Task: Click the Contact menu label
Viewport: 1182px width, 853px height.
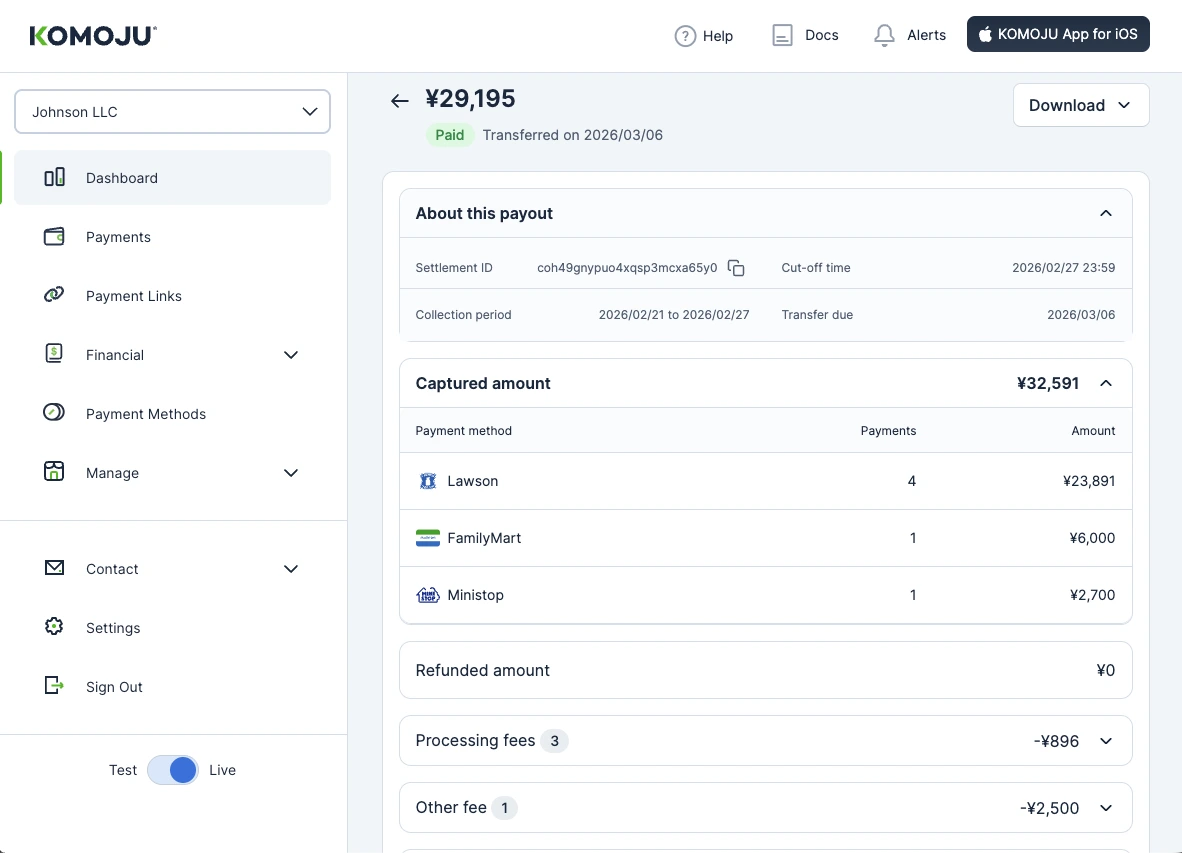Action: pyautogui.click(x=112, y=569)
